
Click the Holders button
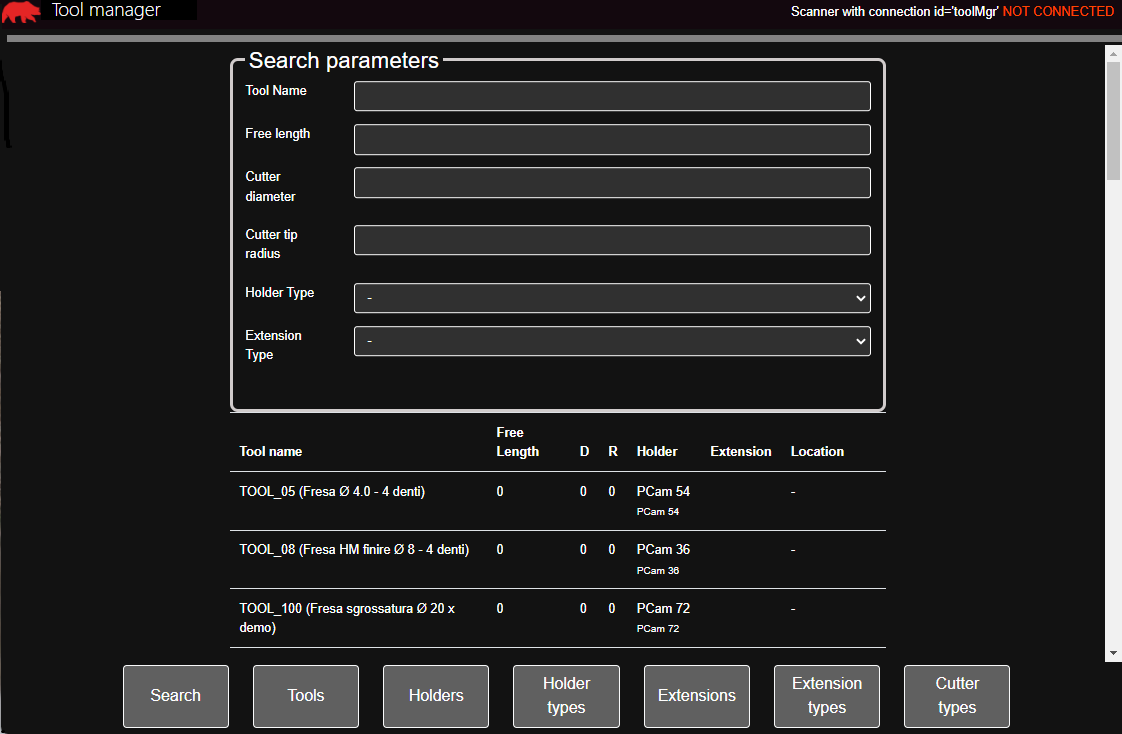pyautogui.click(x=435, y=696)
